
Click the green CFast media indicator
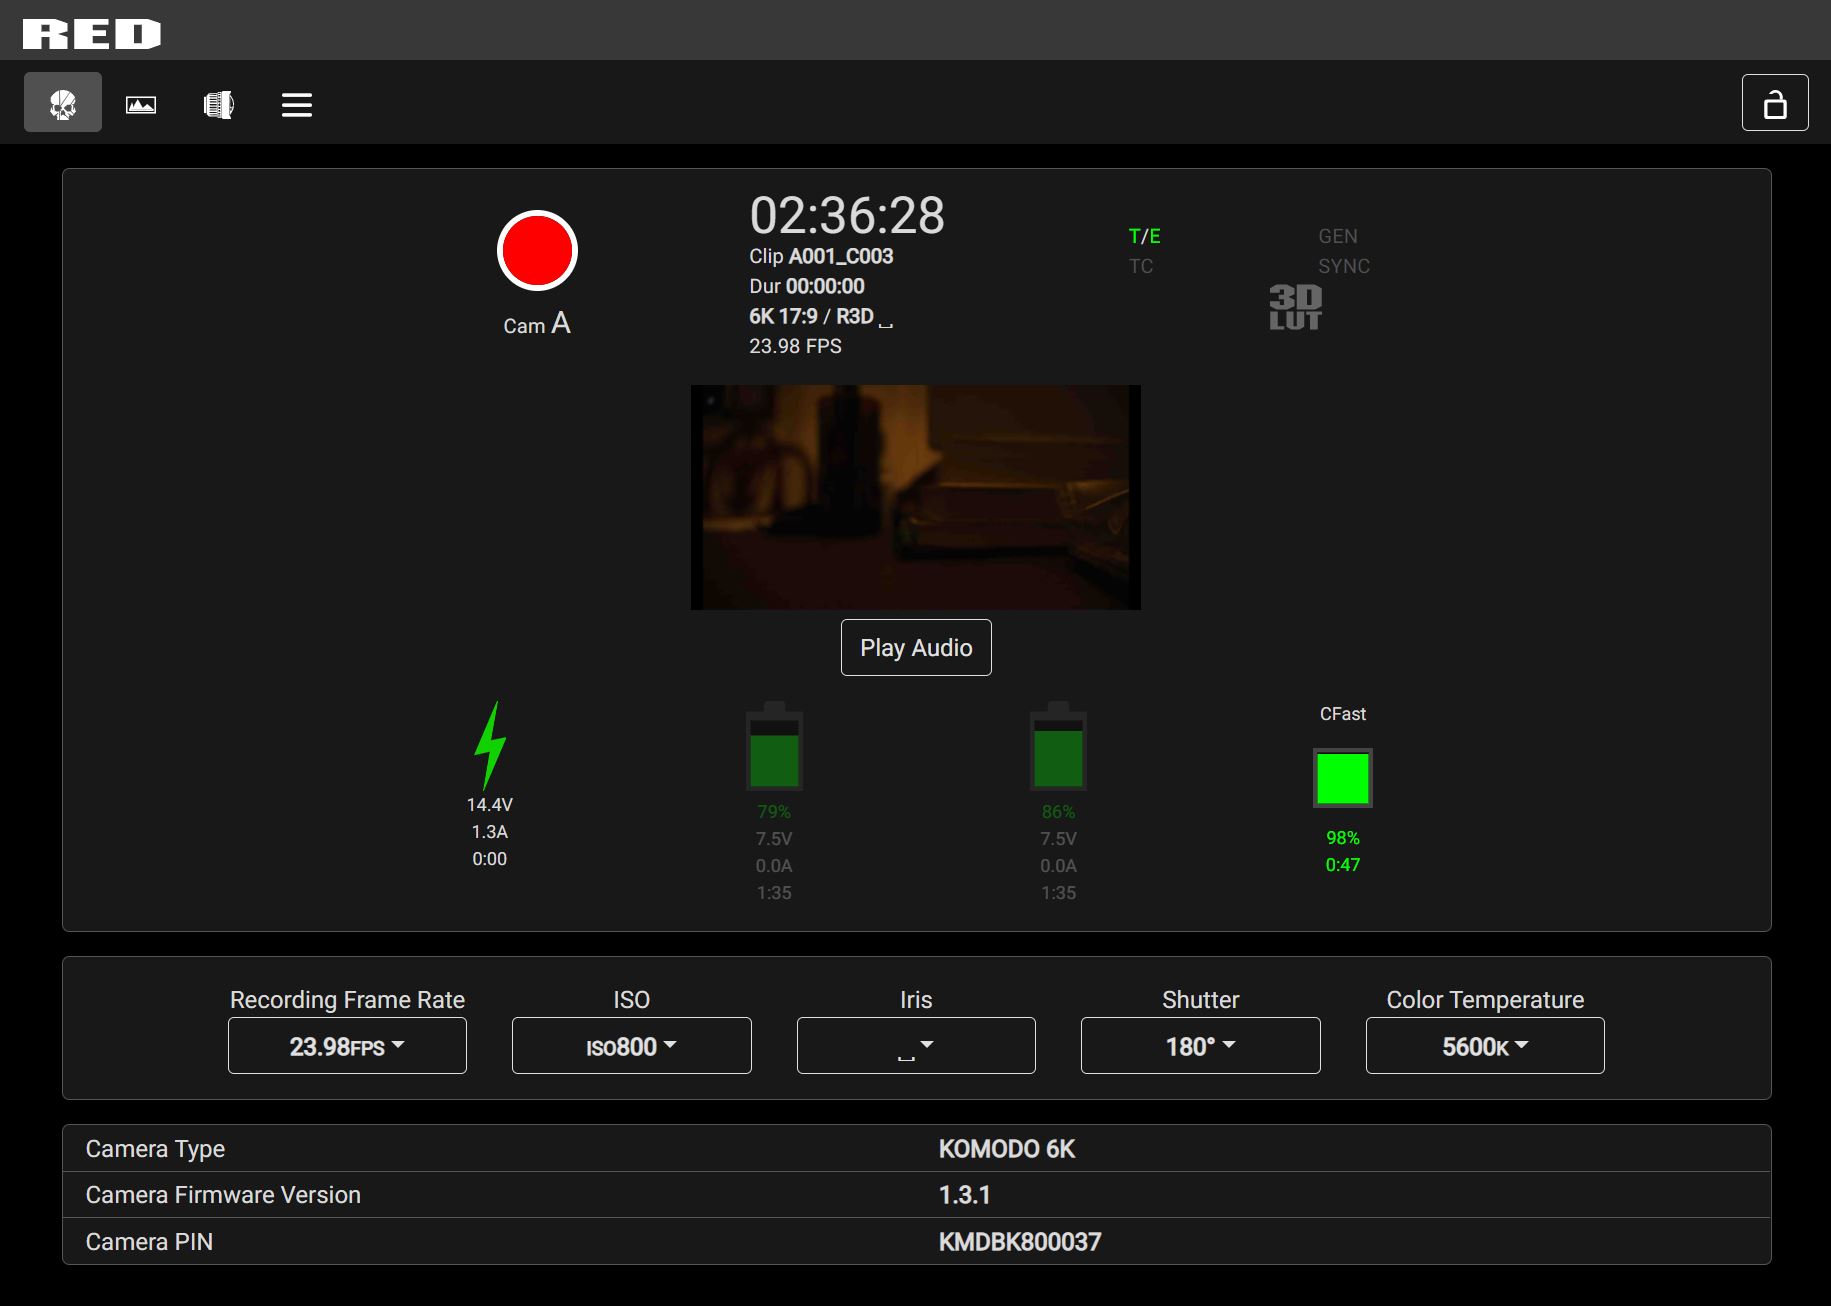pyautogui.click(x=1342, y=778)
